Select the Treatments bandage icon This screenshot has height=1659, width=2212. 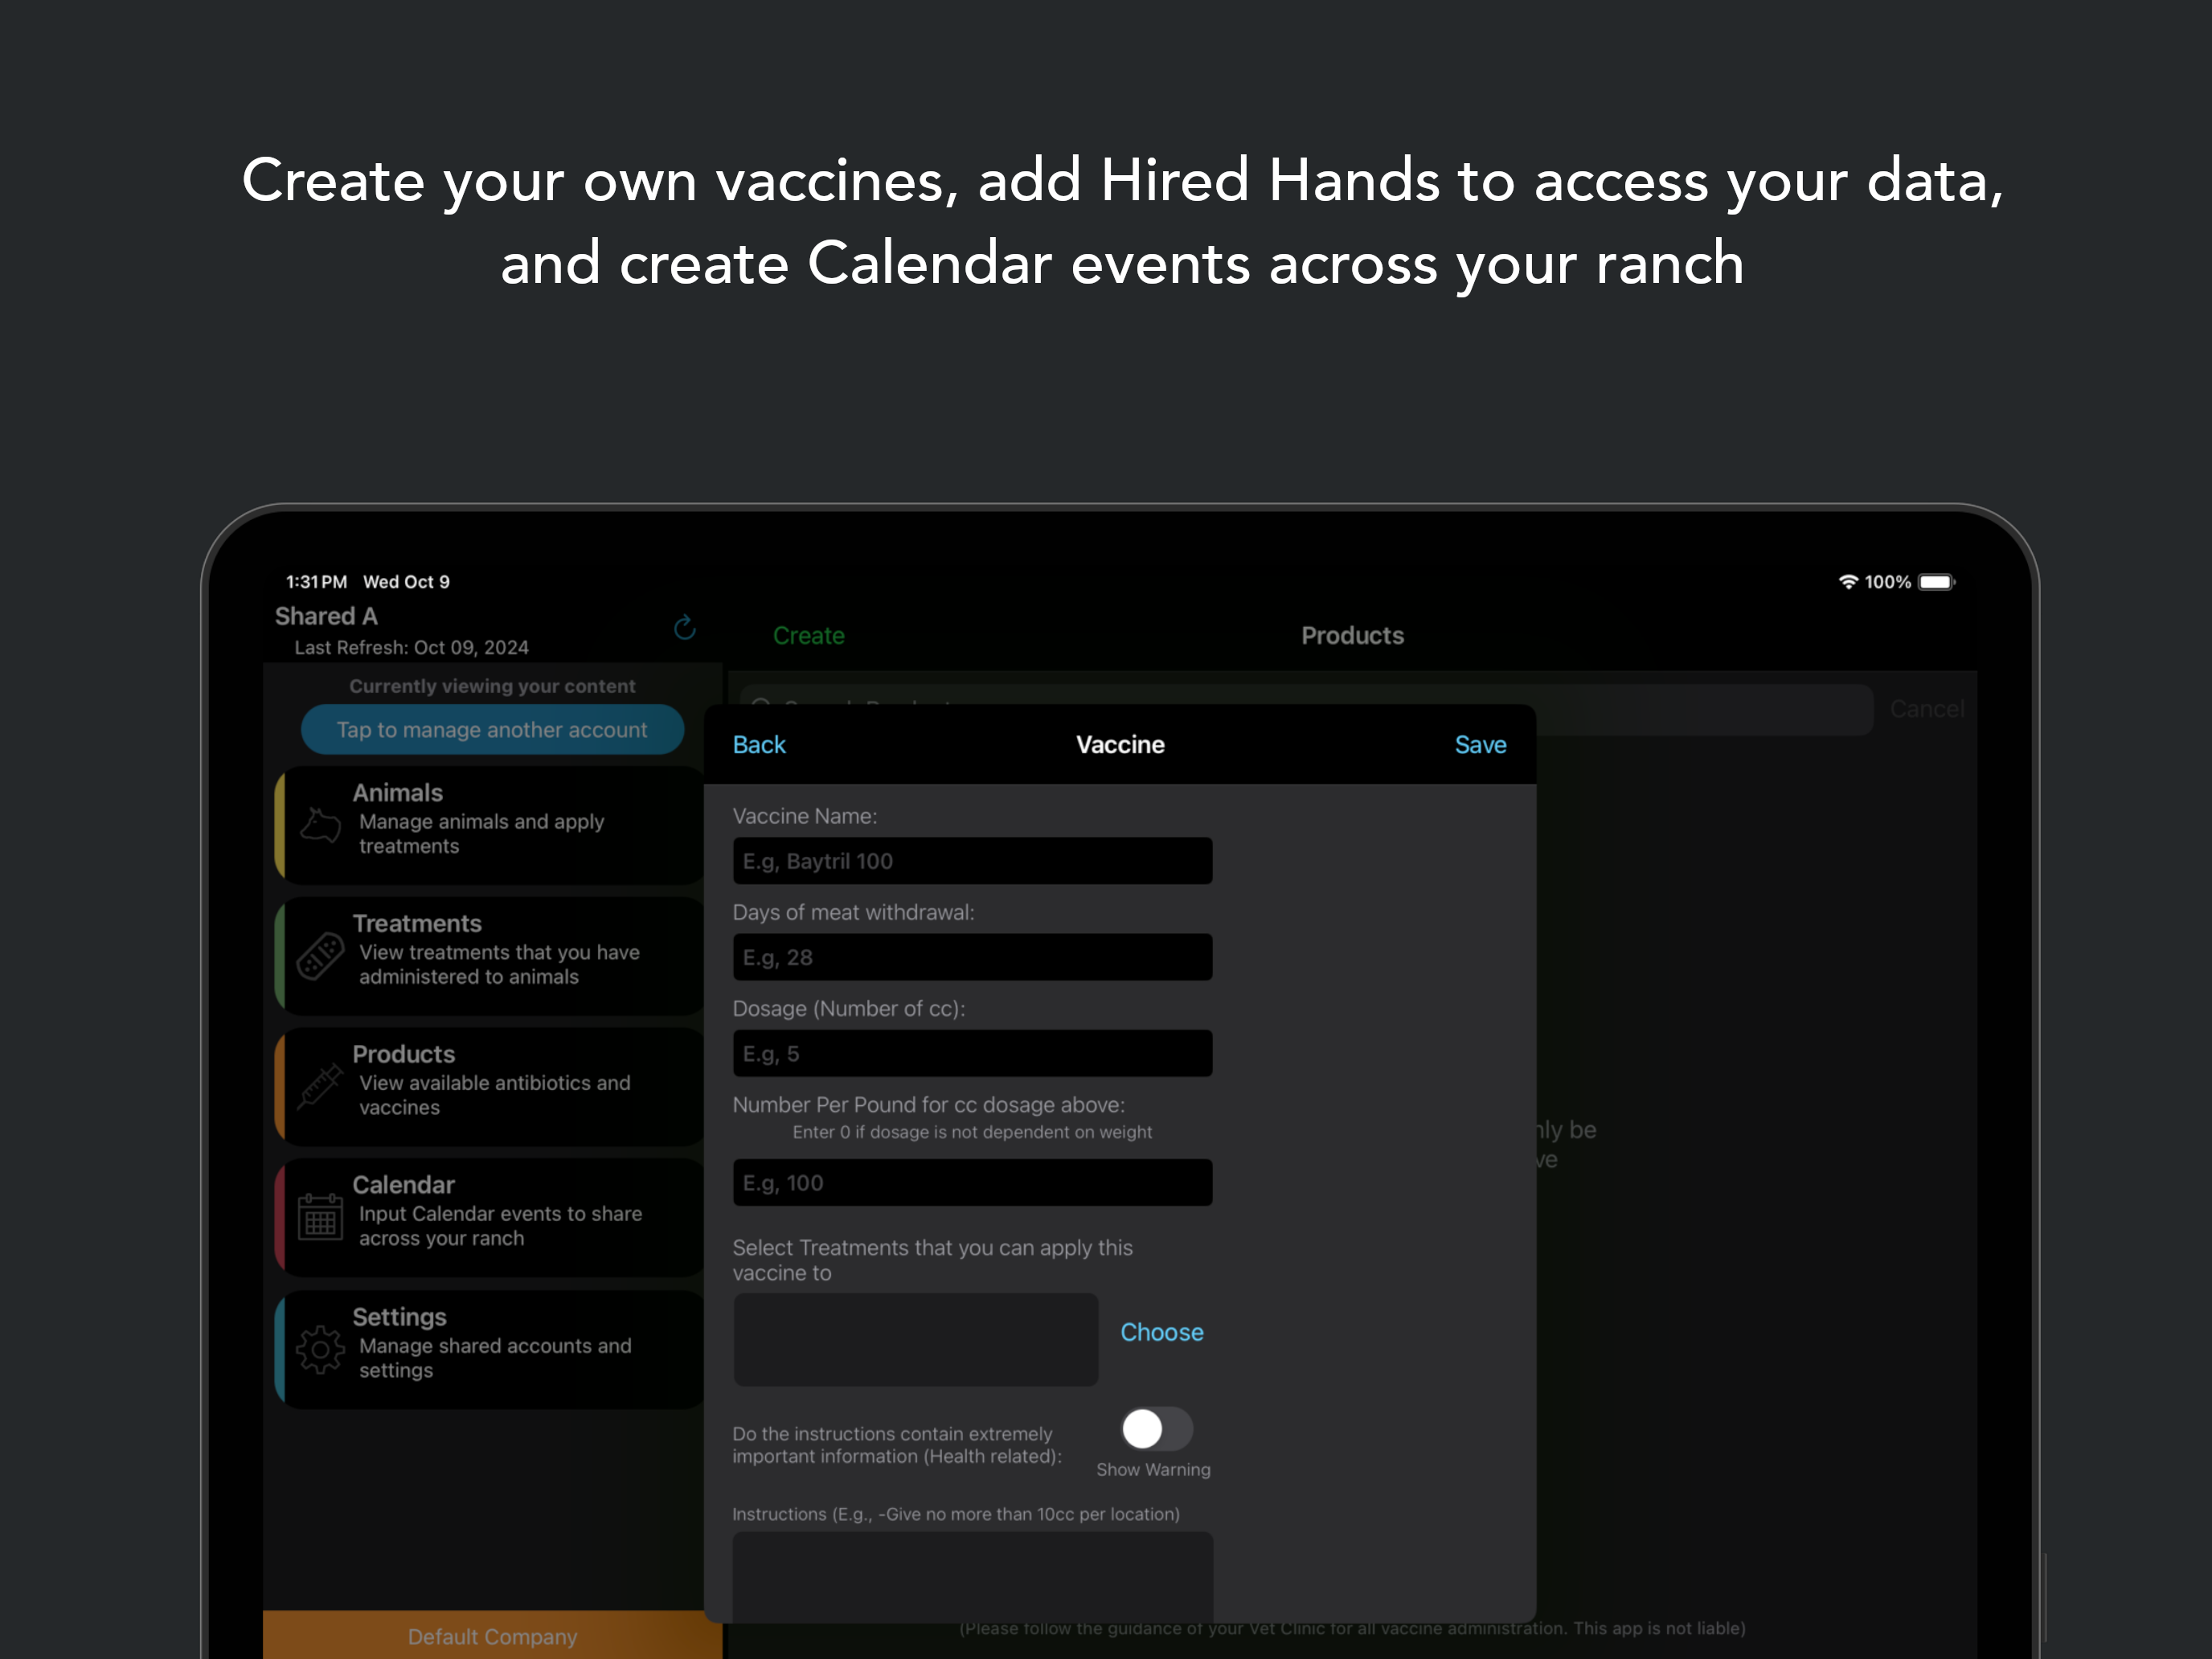pos(320,956)
